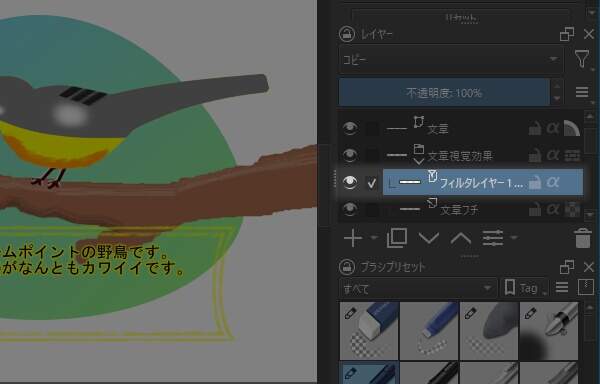This screenshot has width=600, height=384.
Task: Lock the レイヤー docker with its padlock icon
Action: tap(347, 34)
